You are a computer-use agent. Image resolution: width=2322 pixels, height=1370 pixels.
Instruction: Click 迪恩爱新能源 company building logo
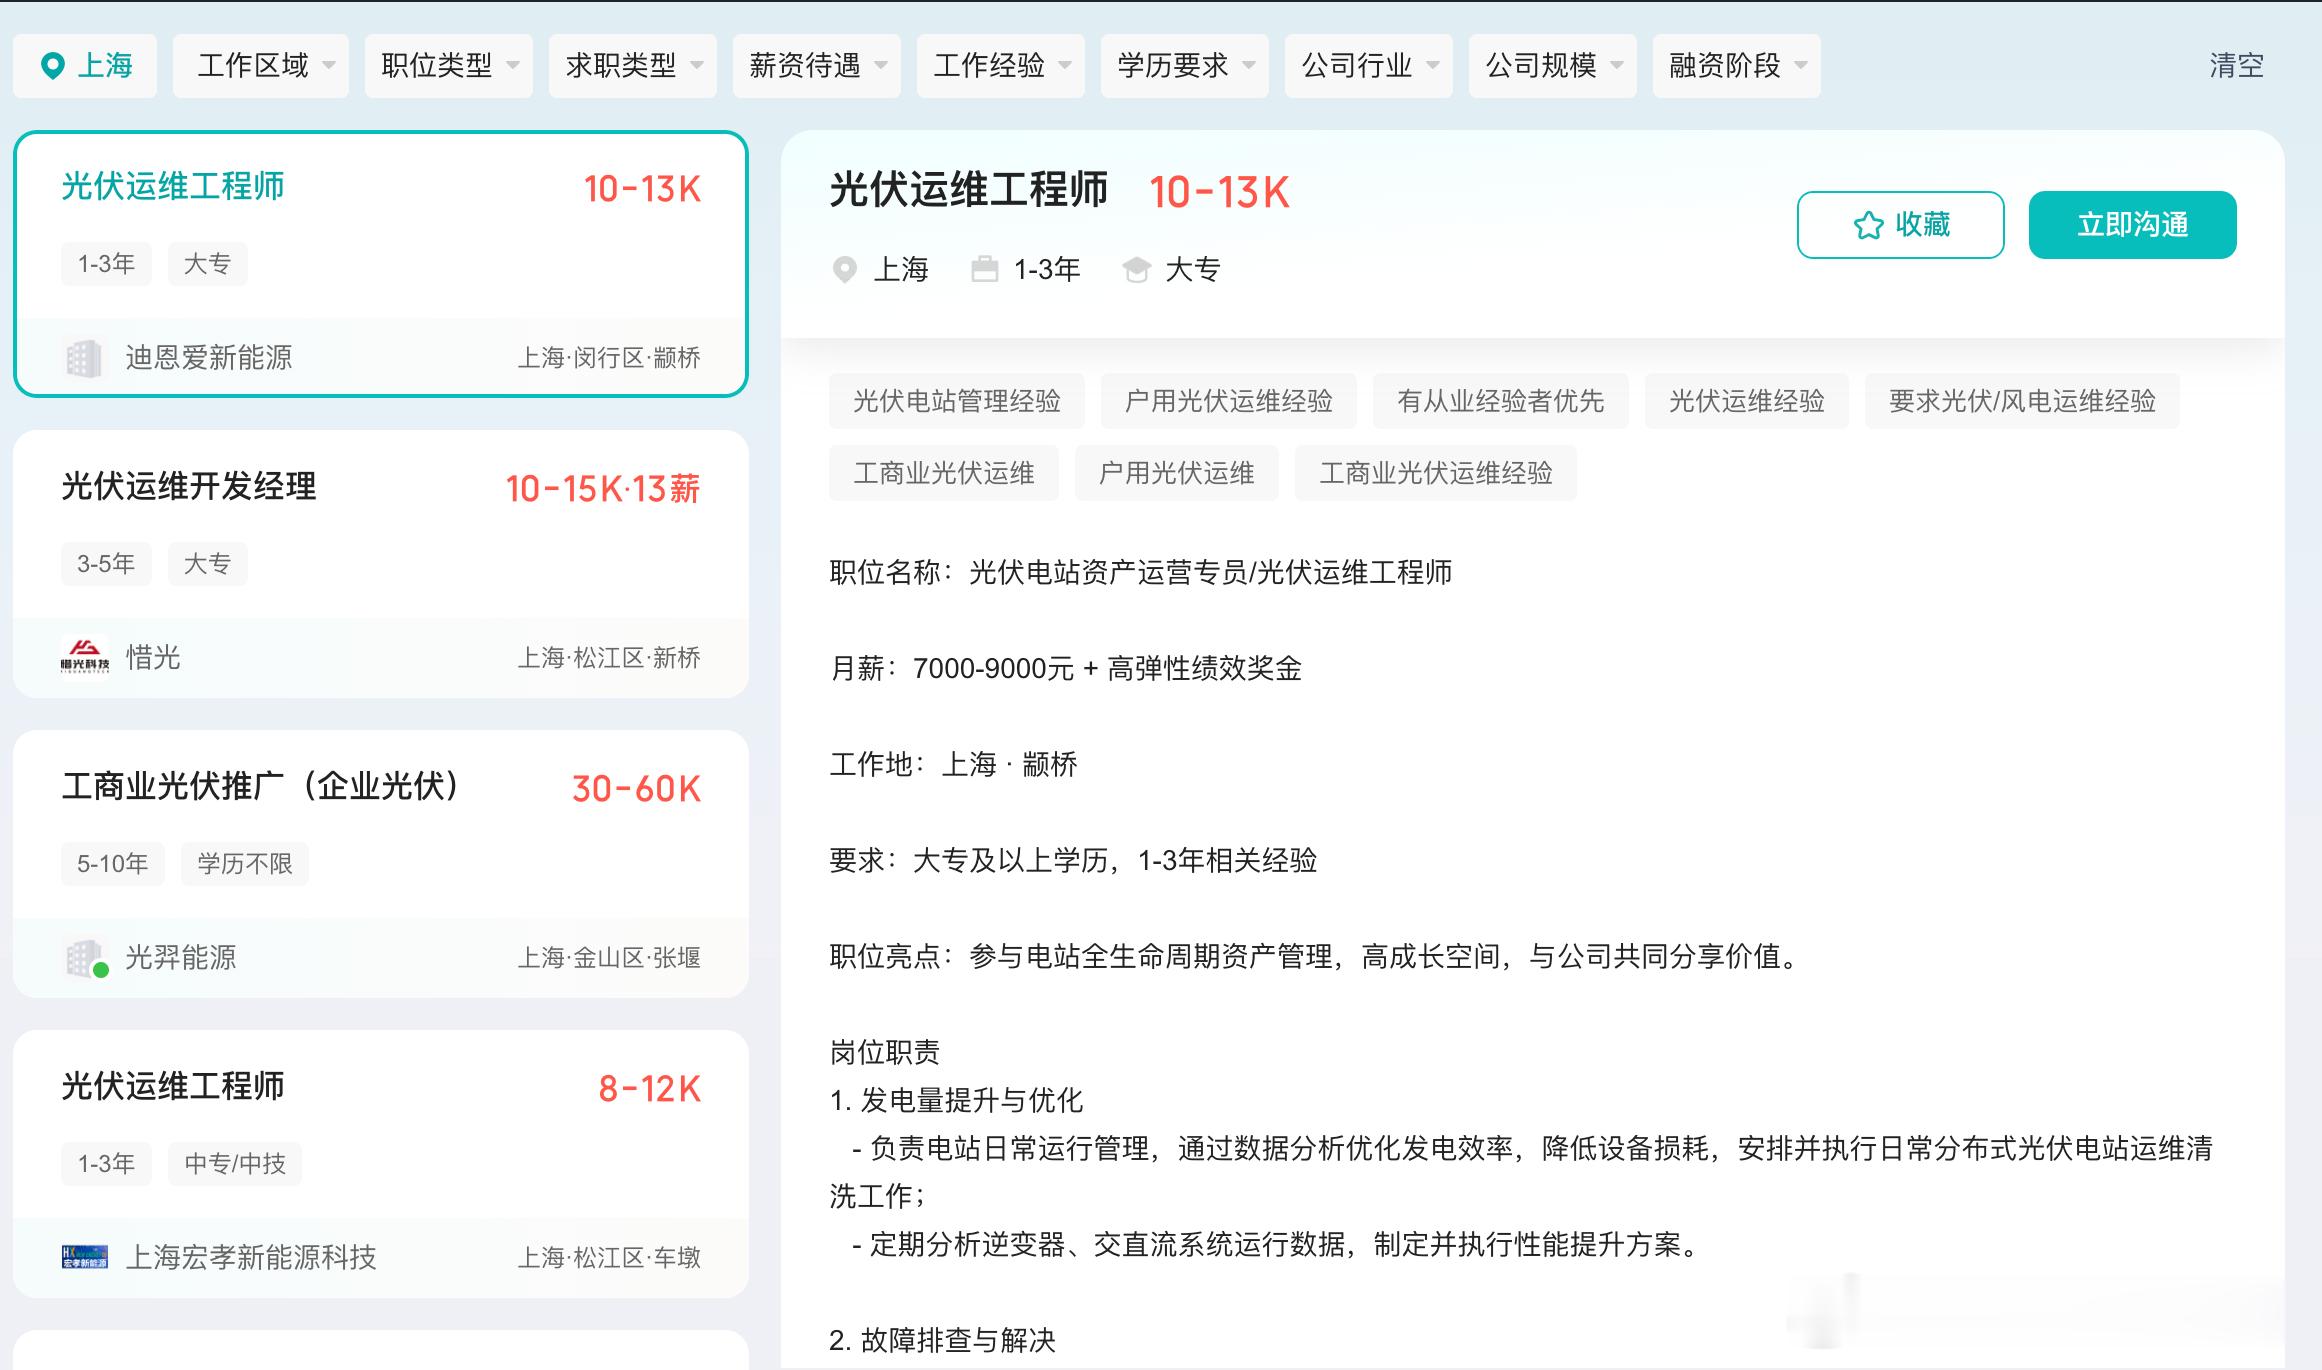point(84,358)
